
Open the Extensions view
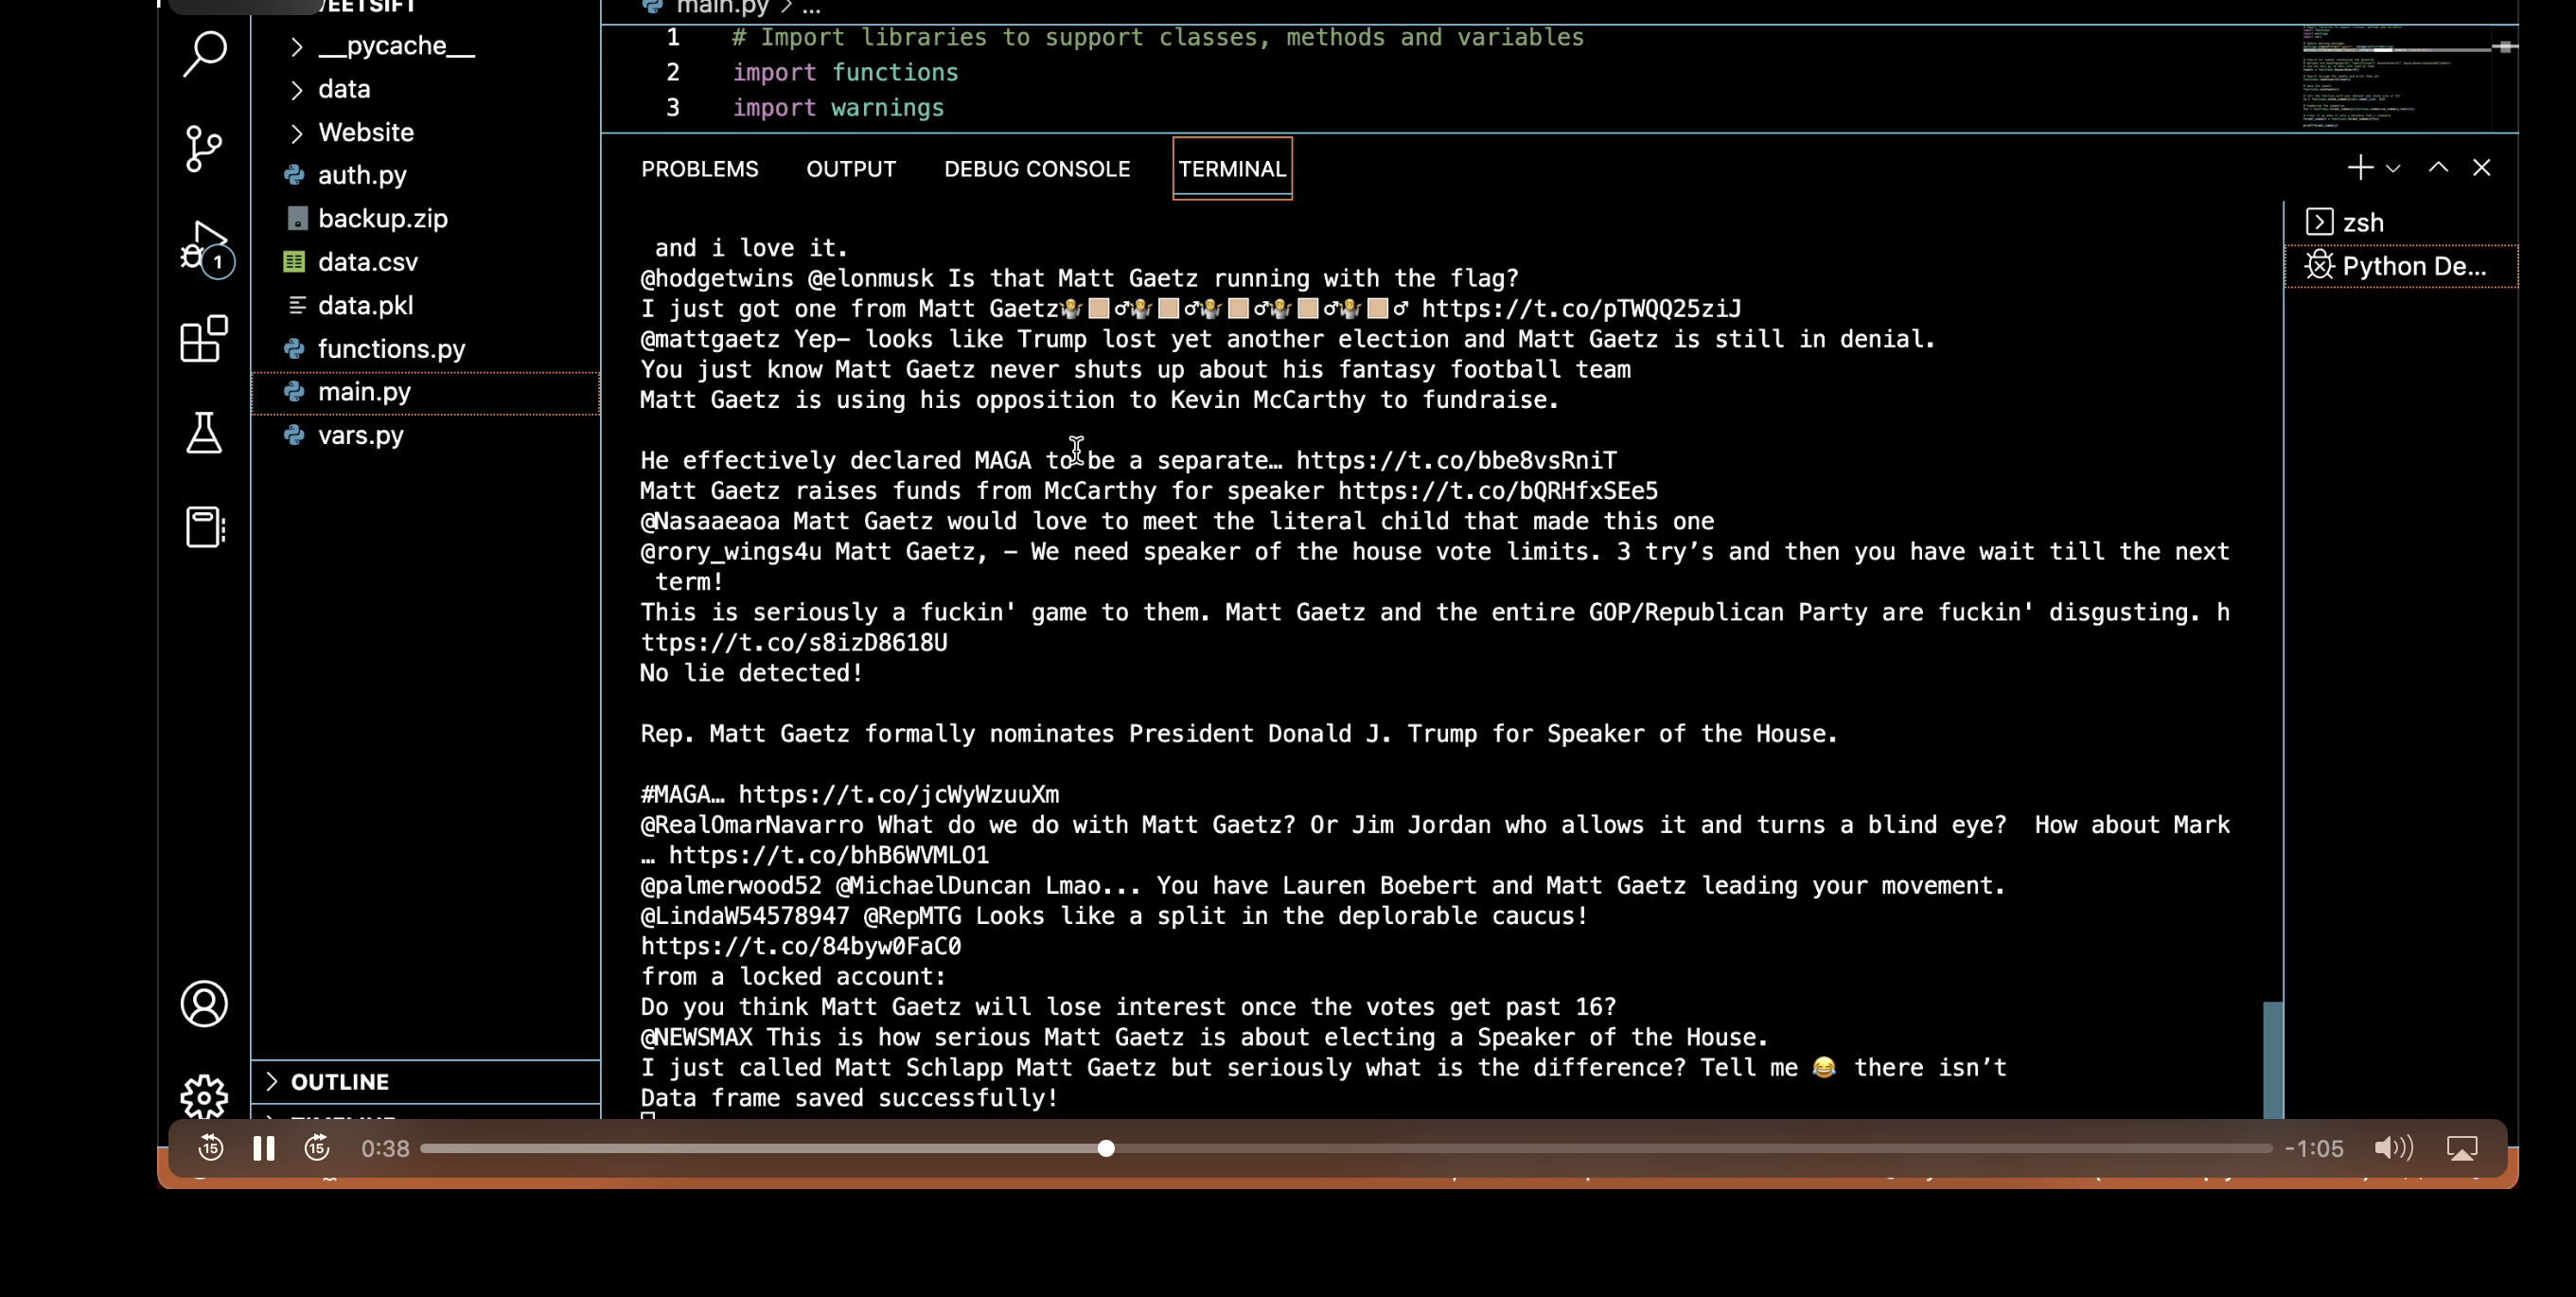204,338
